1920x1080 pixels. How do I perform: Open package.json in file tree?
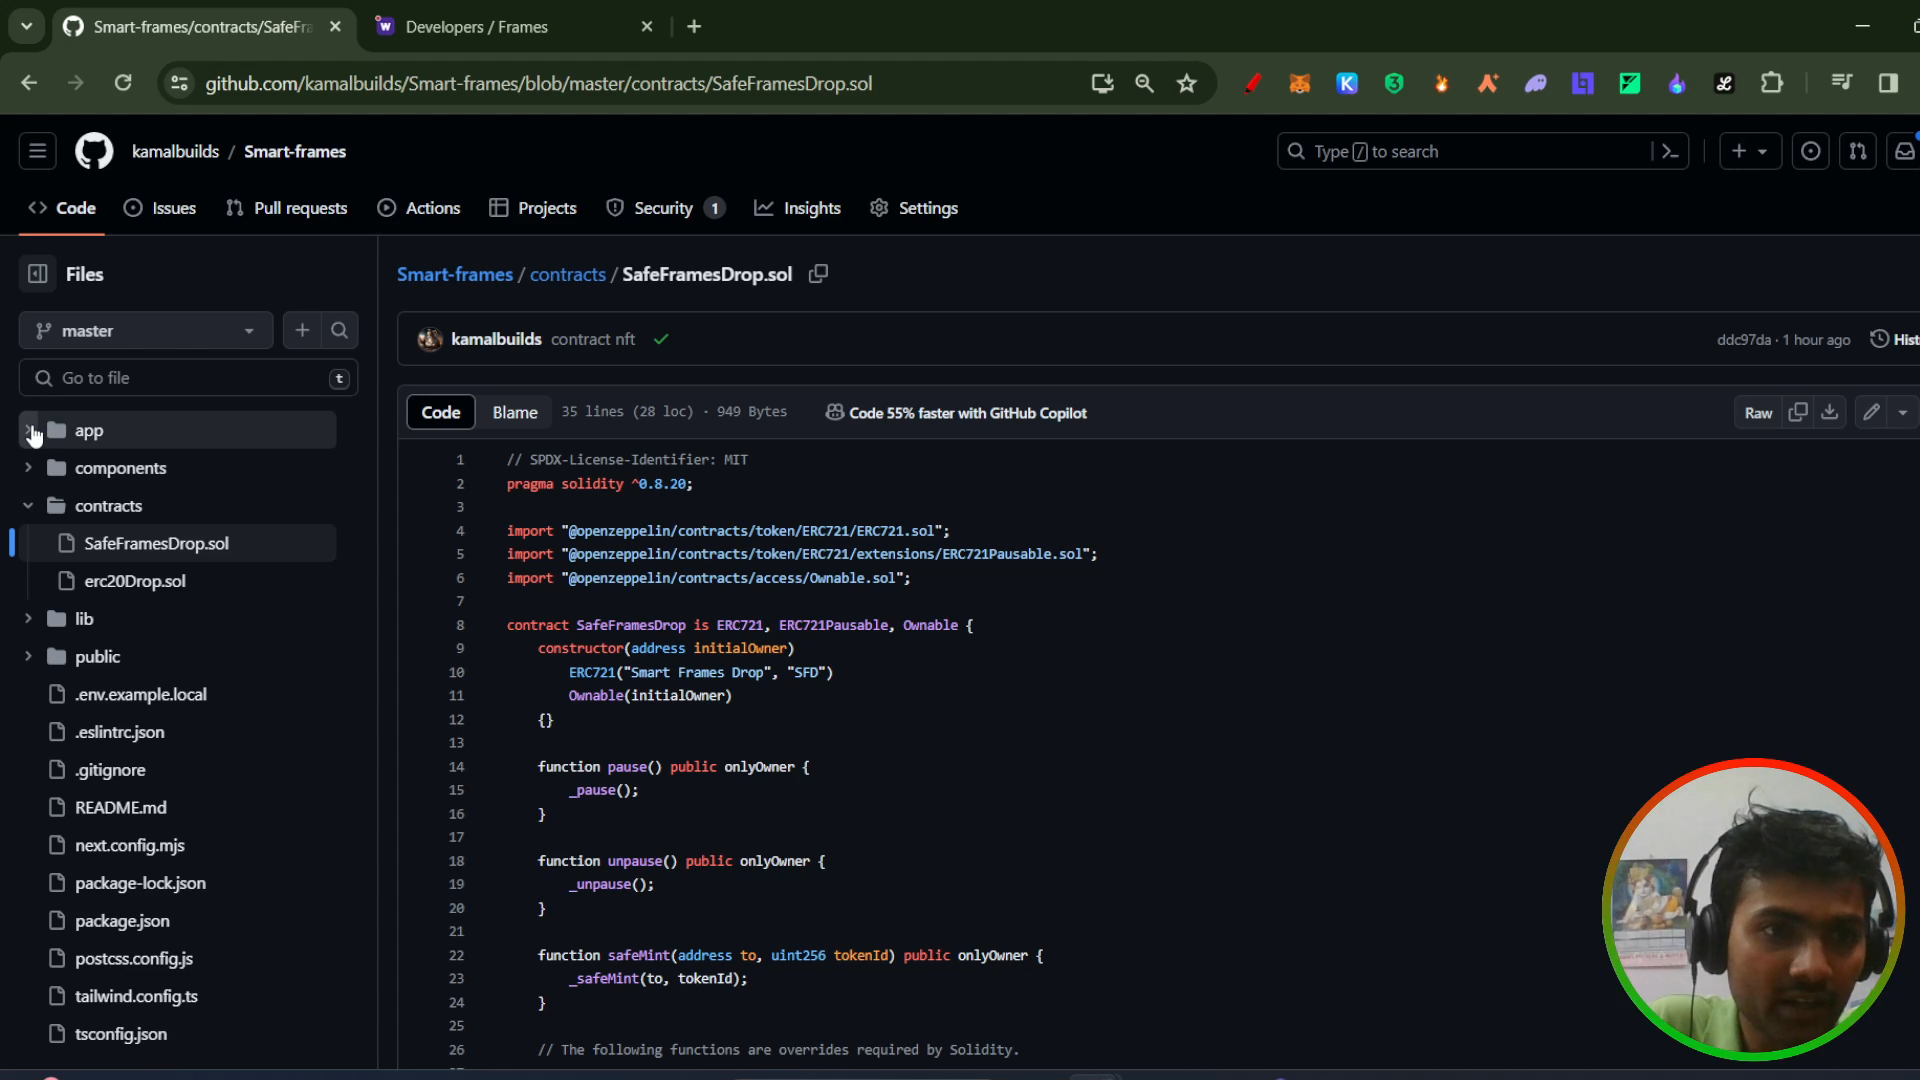point(122,921)
